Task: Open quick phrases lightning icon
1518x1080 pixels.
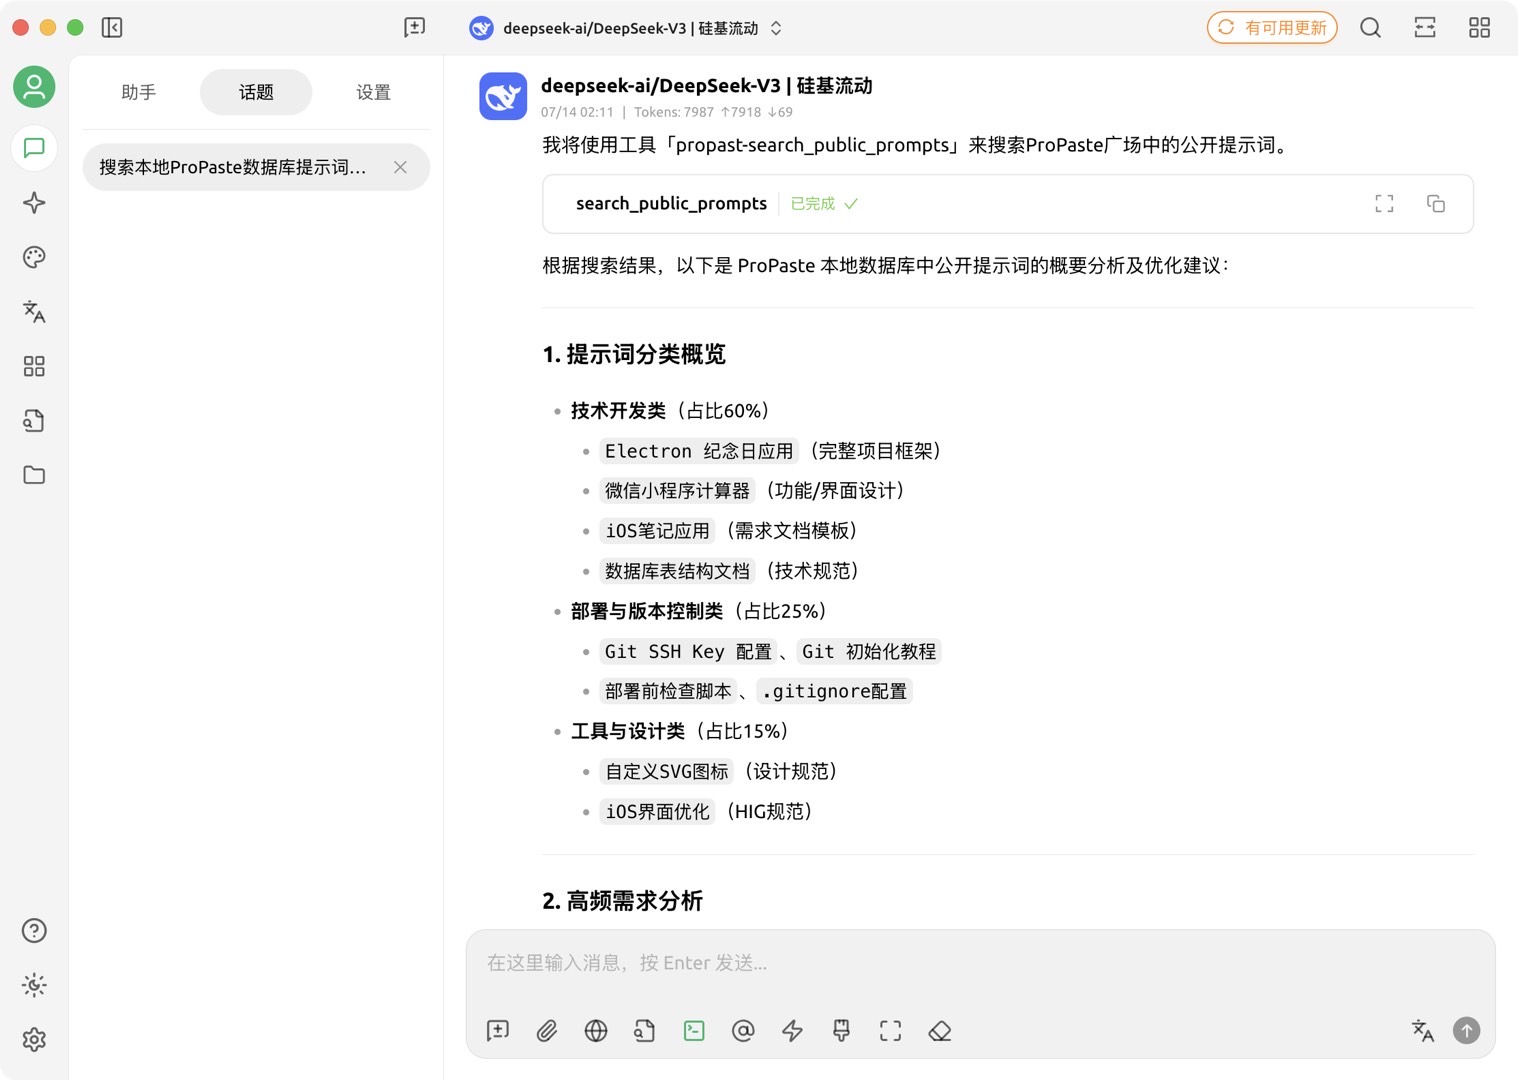Action: pos(792,1031)
